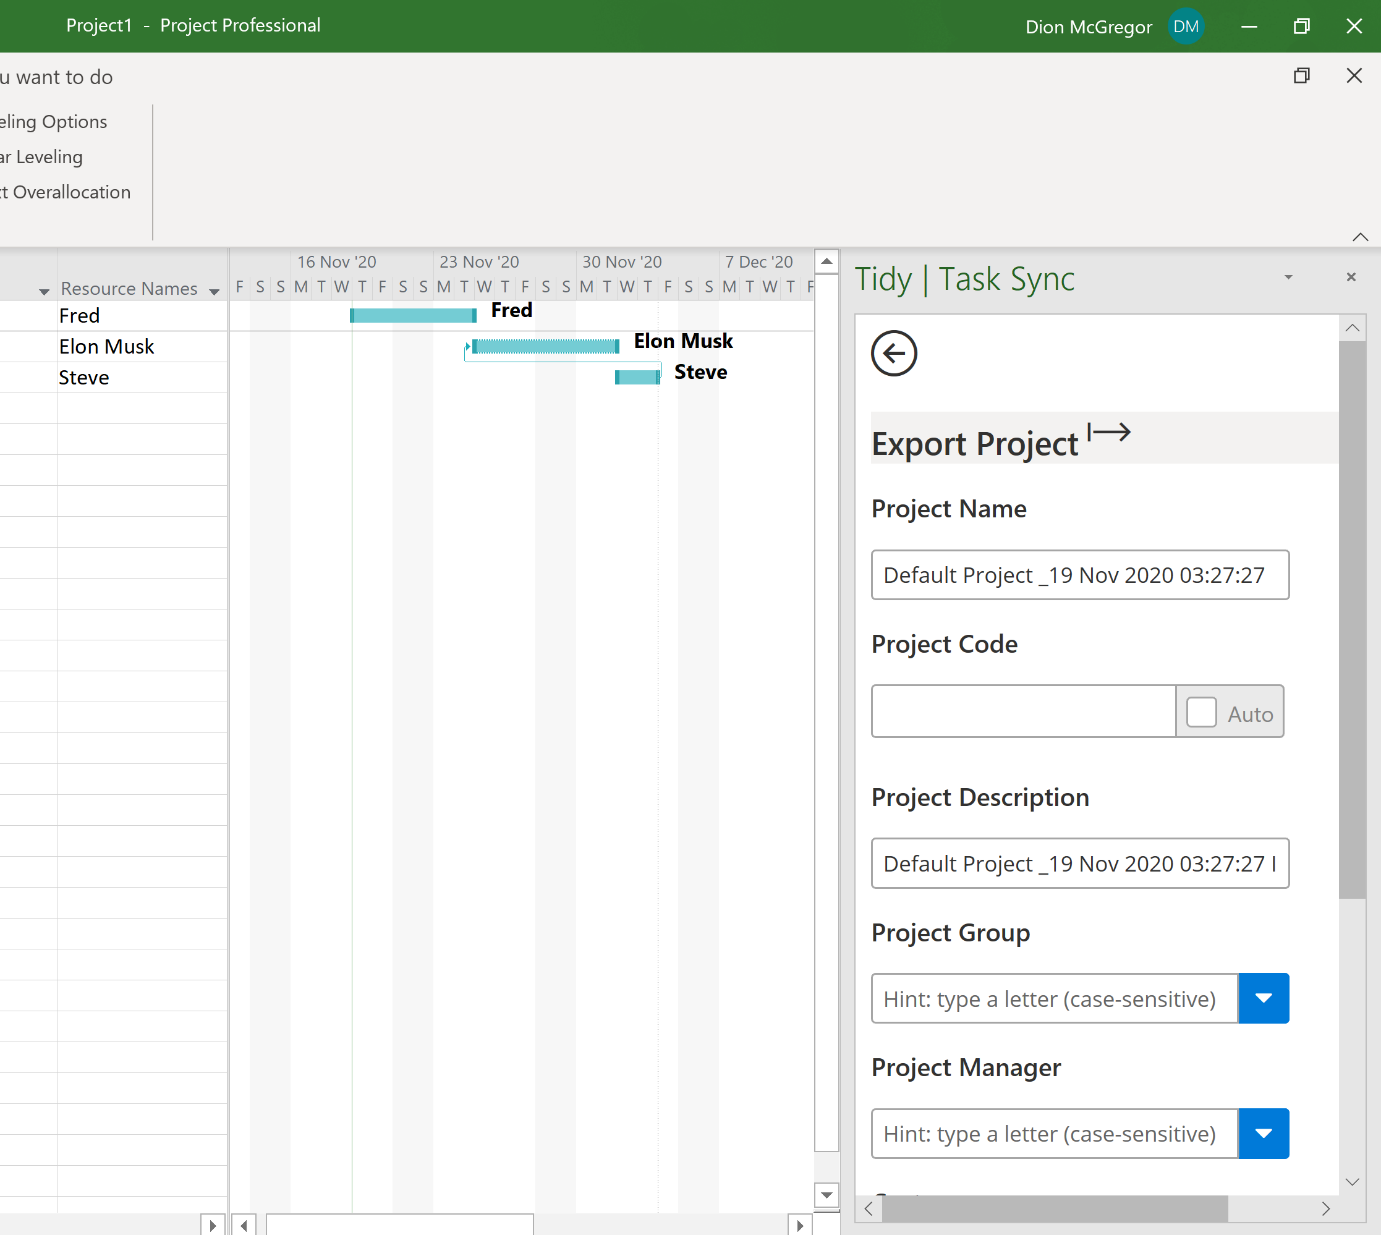Image resolution: width=1381 pixels, height=1235 pixels.
Task: Click the left scroll arrow under the task table
Action: tap(243, 1224)
